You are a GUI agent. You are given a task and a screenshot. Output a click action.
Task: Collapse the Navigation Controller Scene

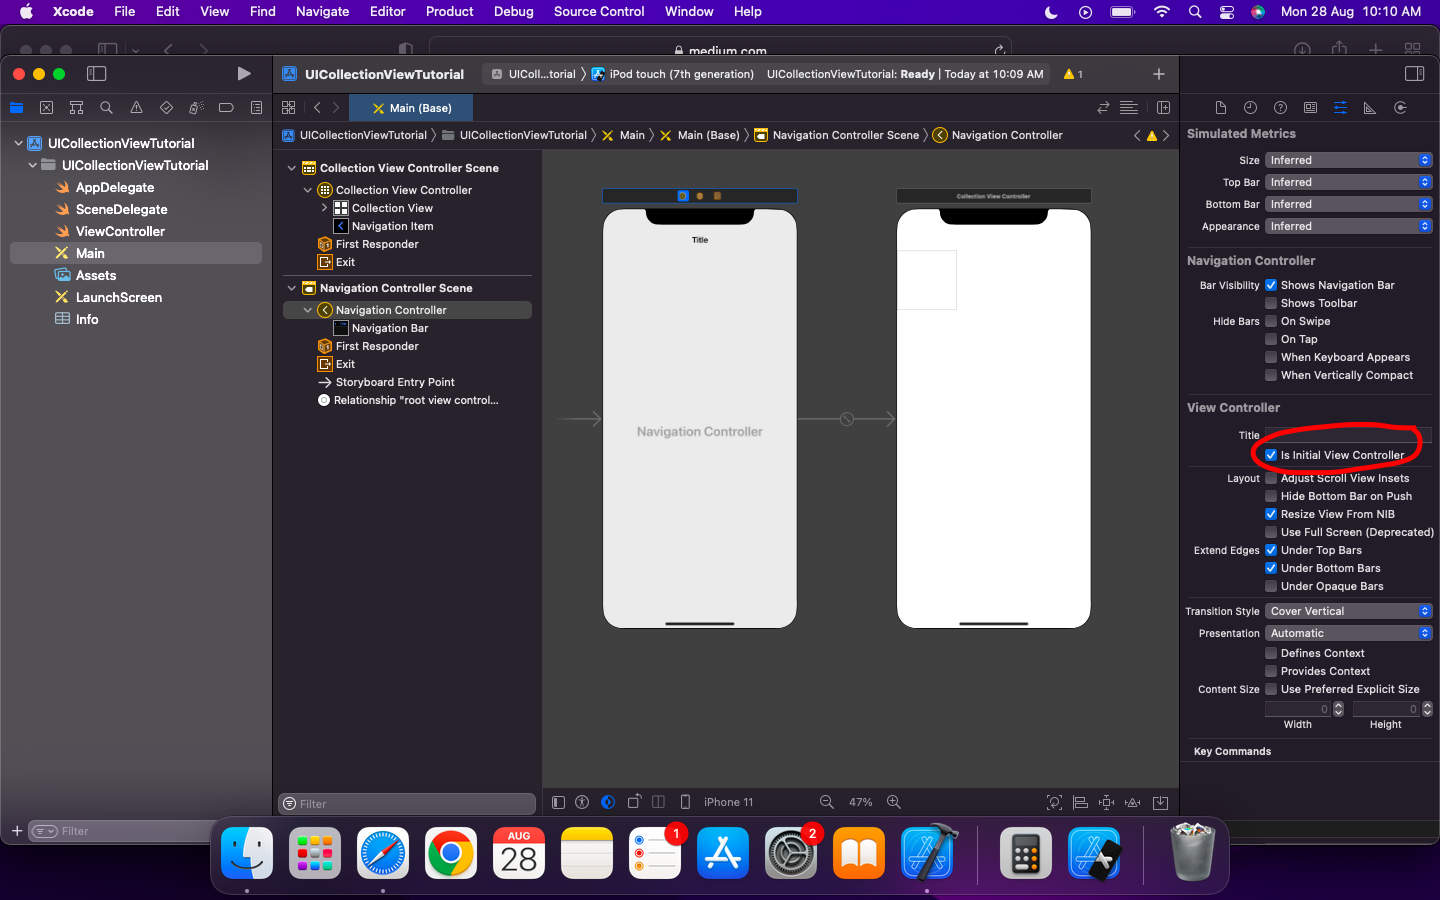point(292,288)
